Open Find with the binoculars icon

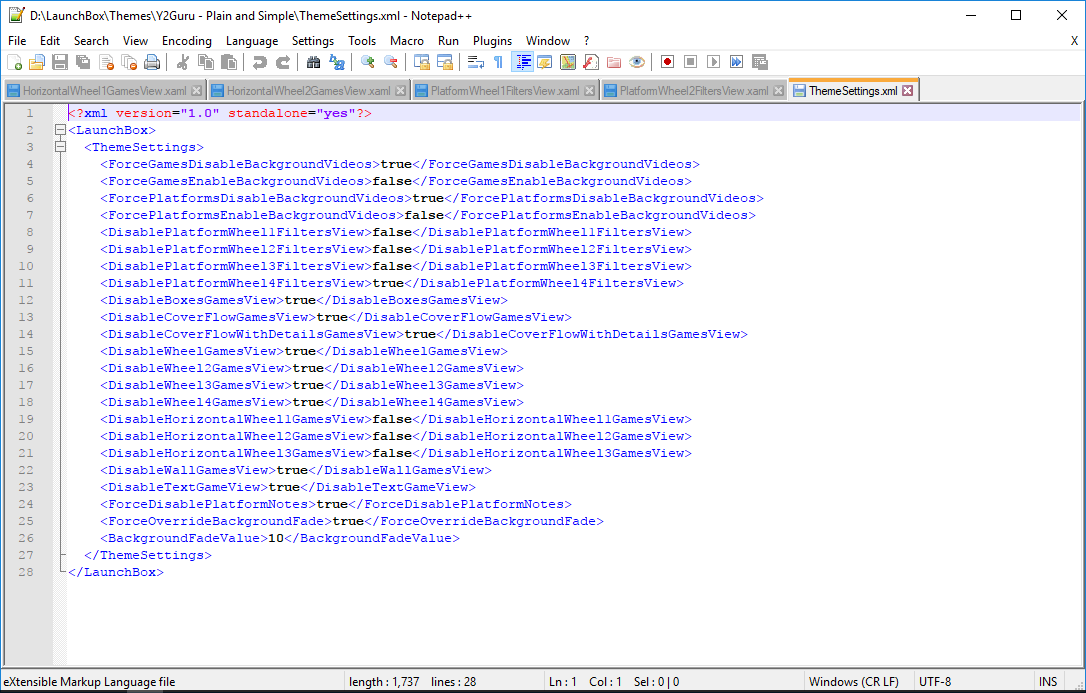coord(314,62)
